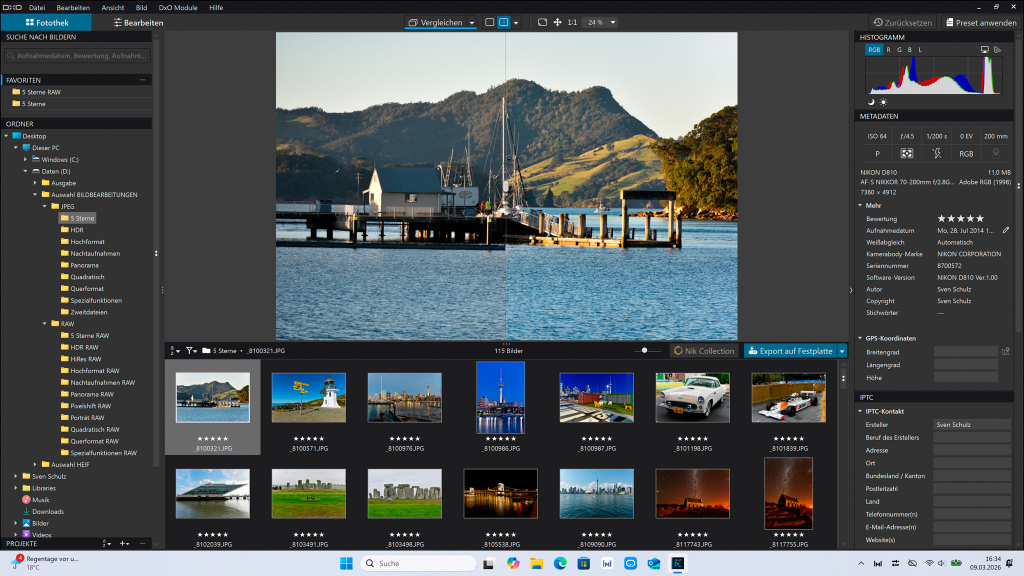Viewport: 1024px width, 576px height.
Task: Select the hand/pan tool icon in the toolbar
Action: 558,22
